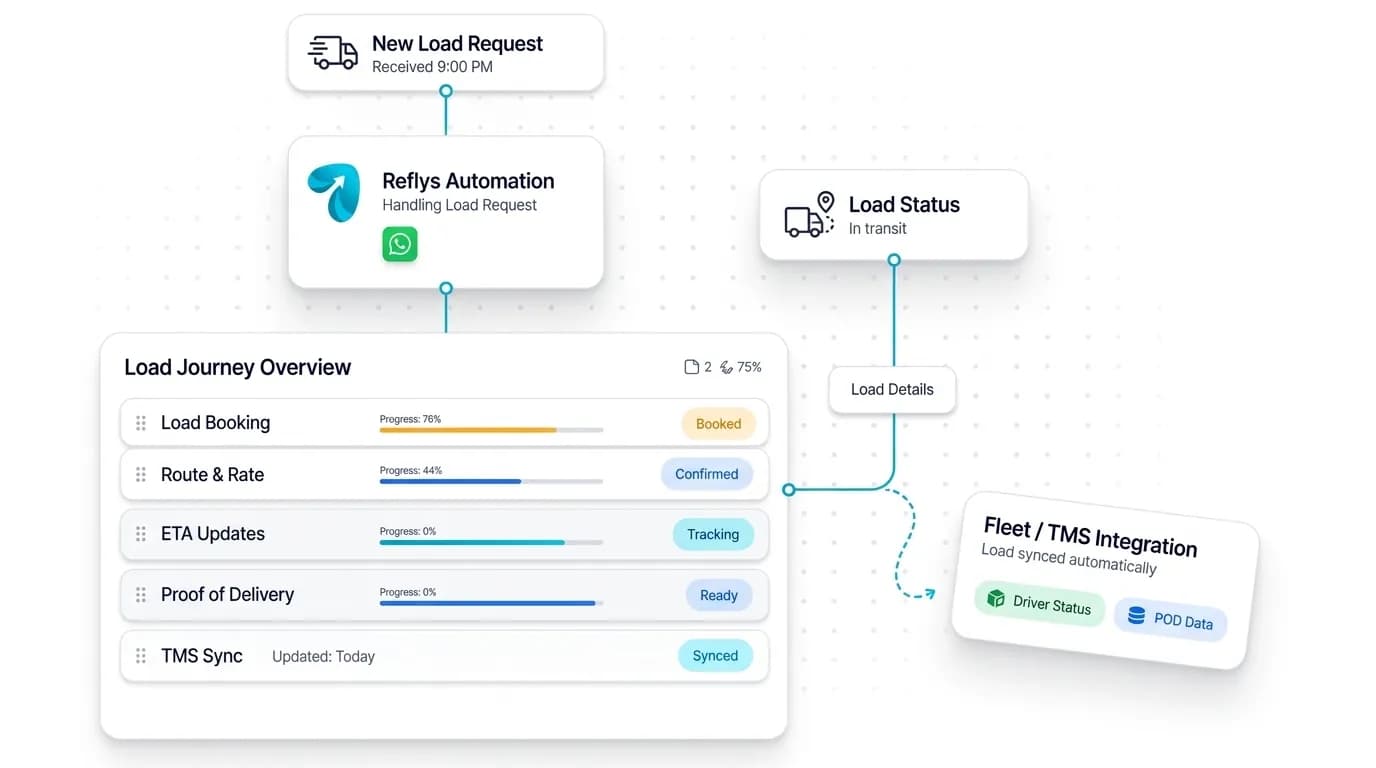Click the Received 9:00 PM text
This screenshot has height=768, width=1376.
[432, 67]
